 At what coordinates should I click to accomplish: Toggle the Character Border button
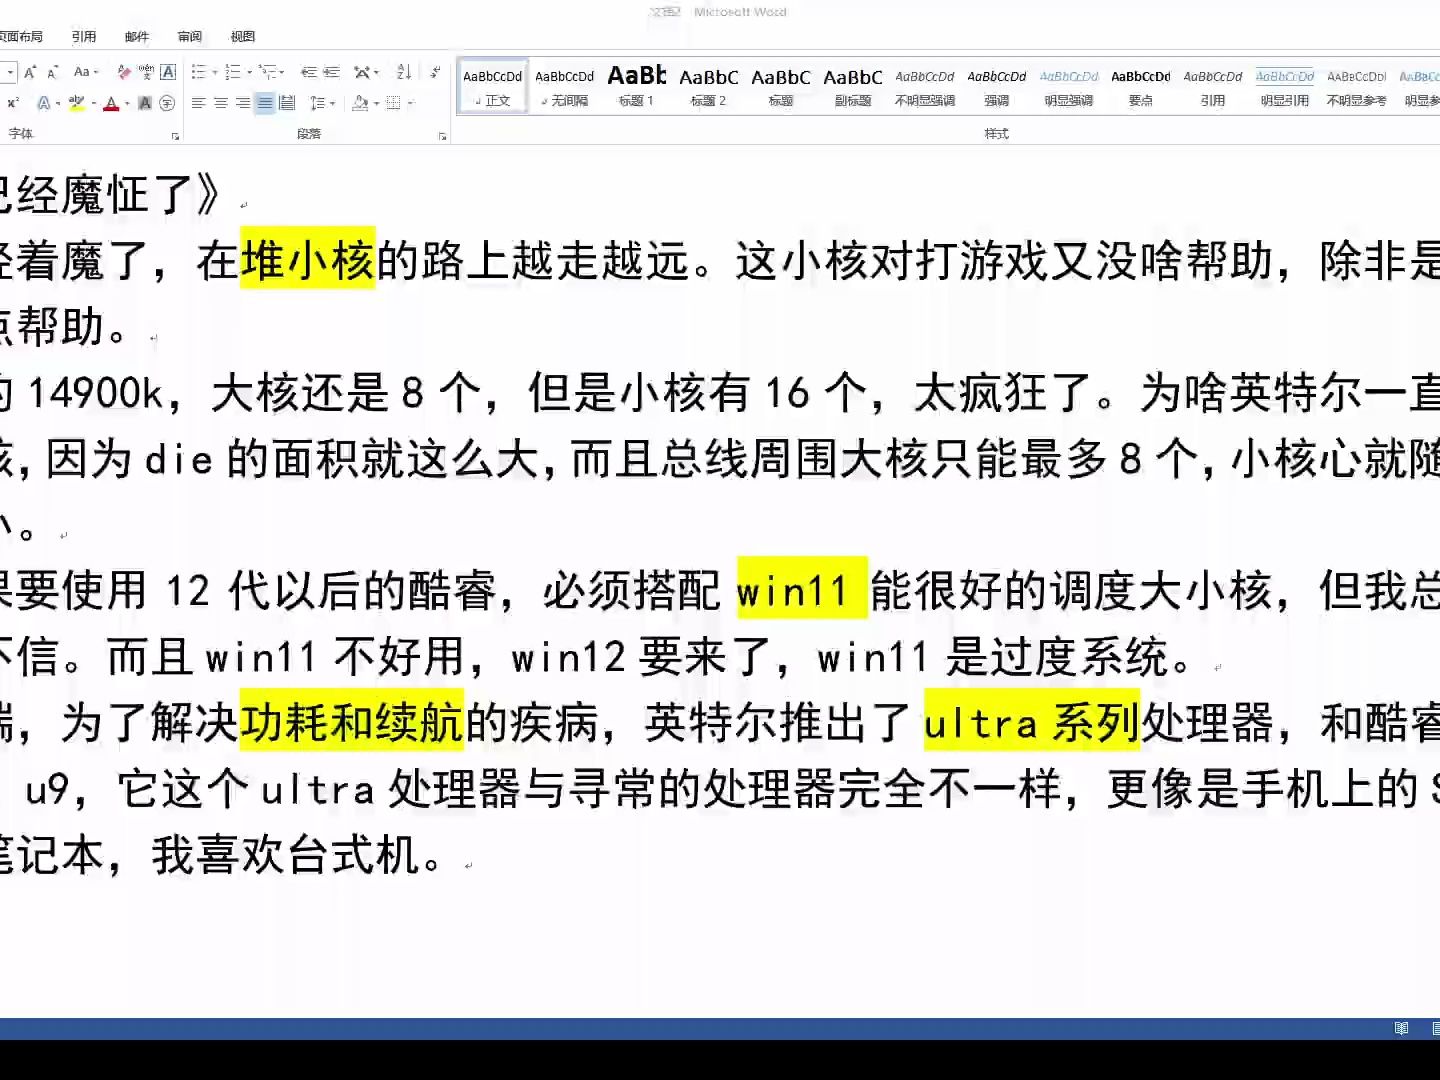point(168,72)
